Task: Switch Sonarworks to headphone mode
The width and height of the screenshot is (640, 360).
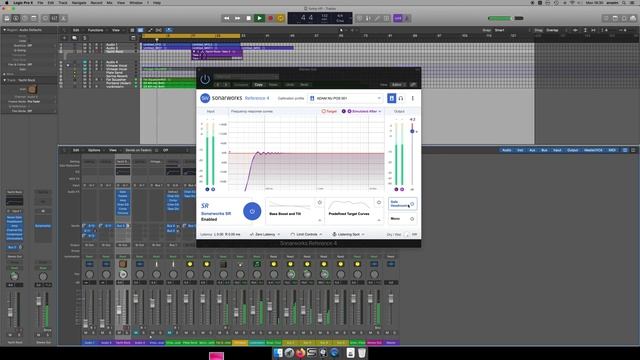Action: point(401,98)
